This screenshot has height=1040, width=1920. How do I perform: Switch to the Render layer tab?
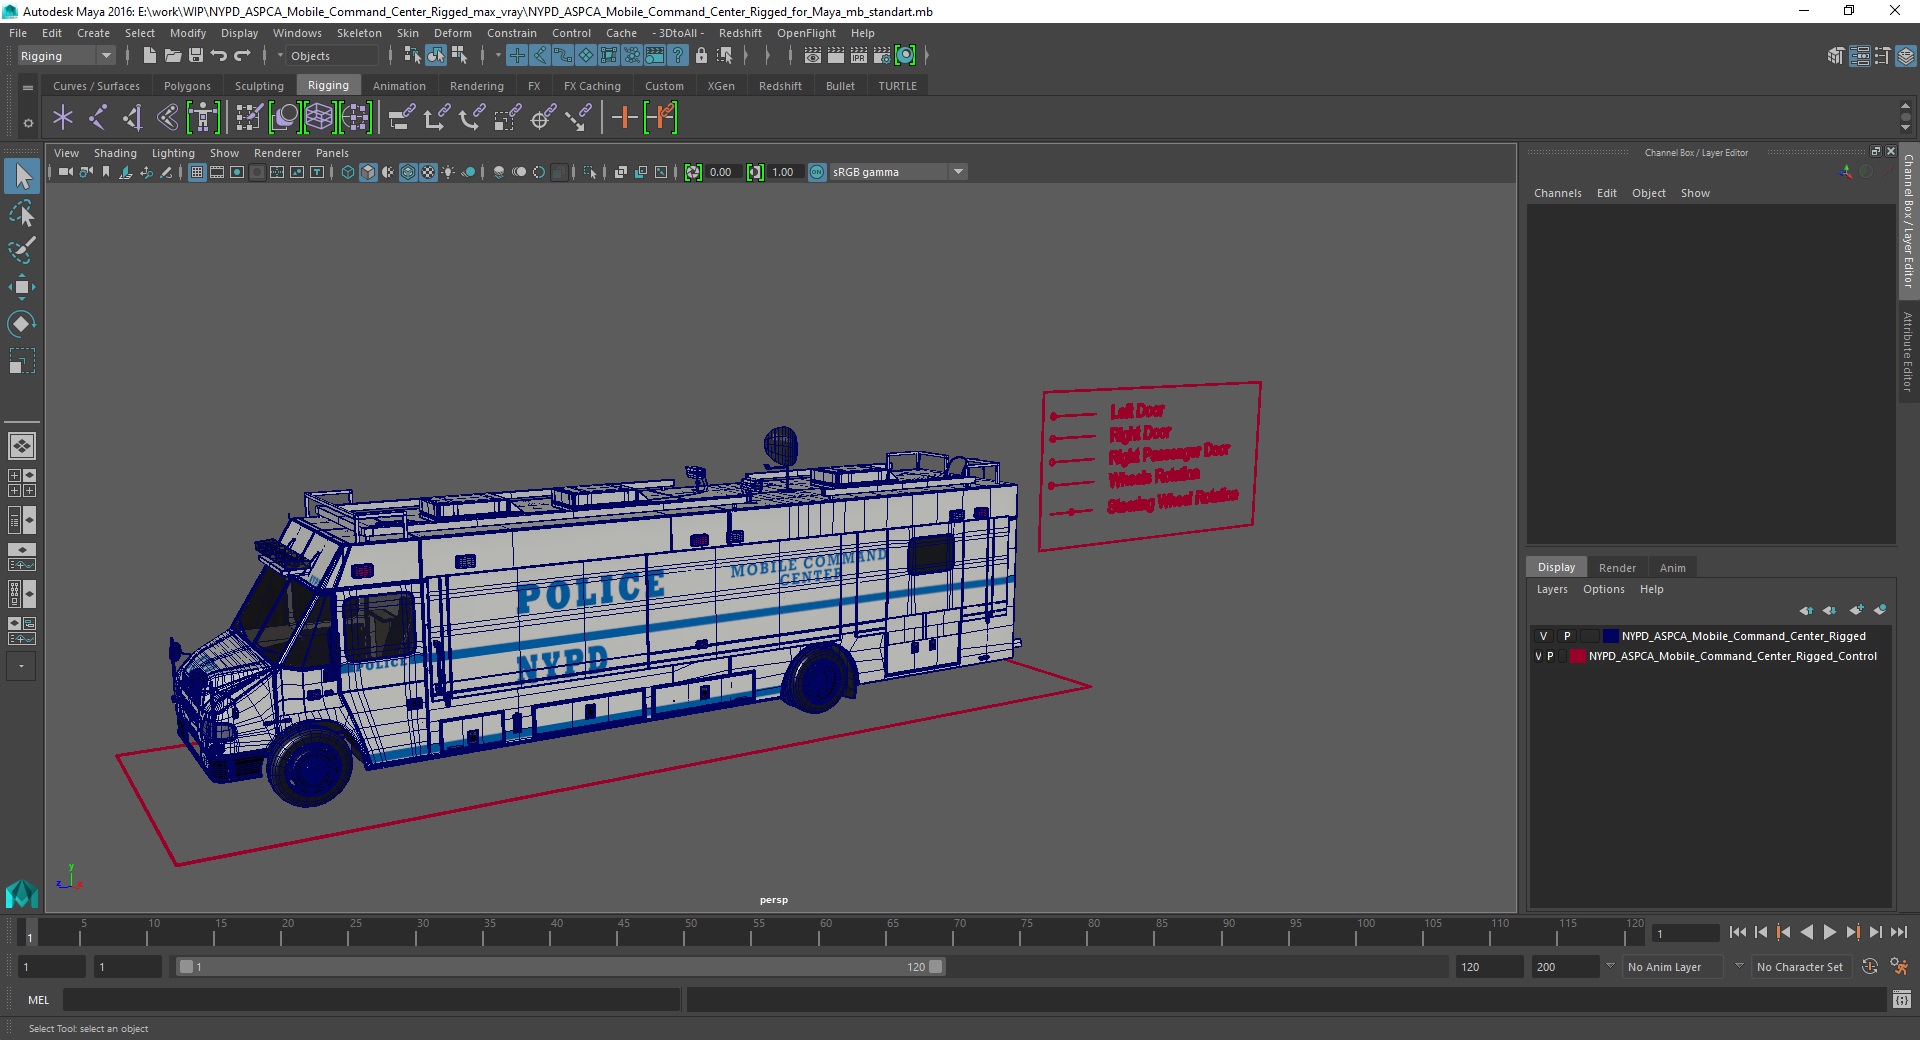click(x=1617, y=568)
